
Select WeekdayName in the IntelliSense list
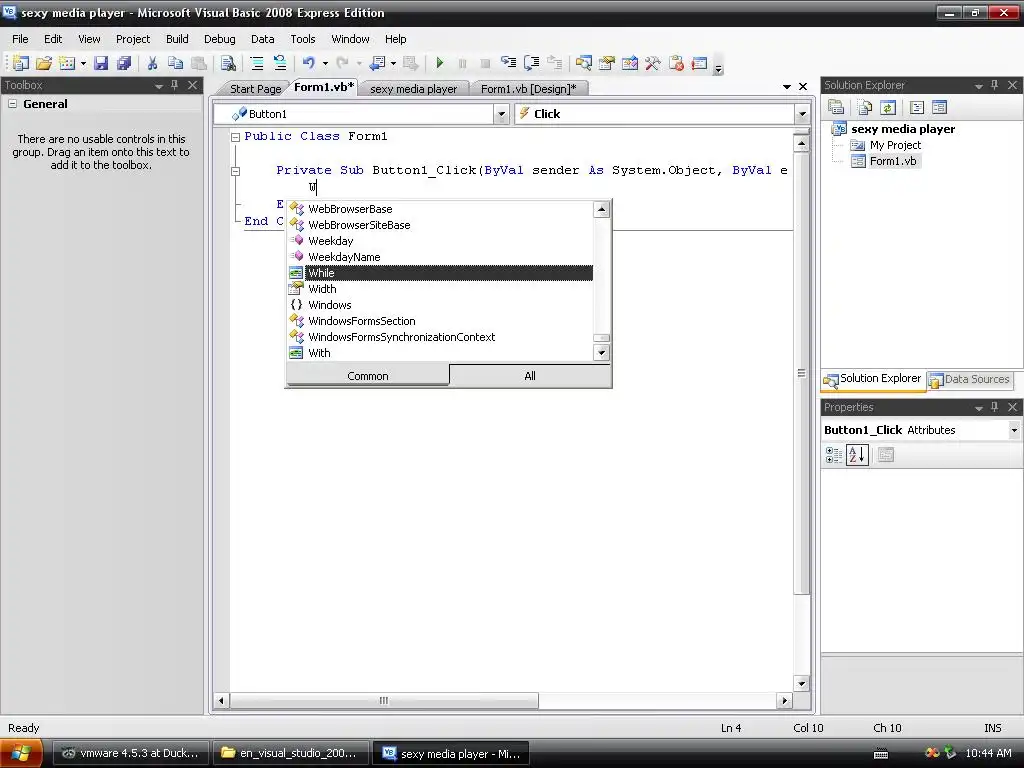(441, 257)
